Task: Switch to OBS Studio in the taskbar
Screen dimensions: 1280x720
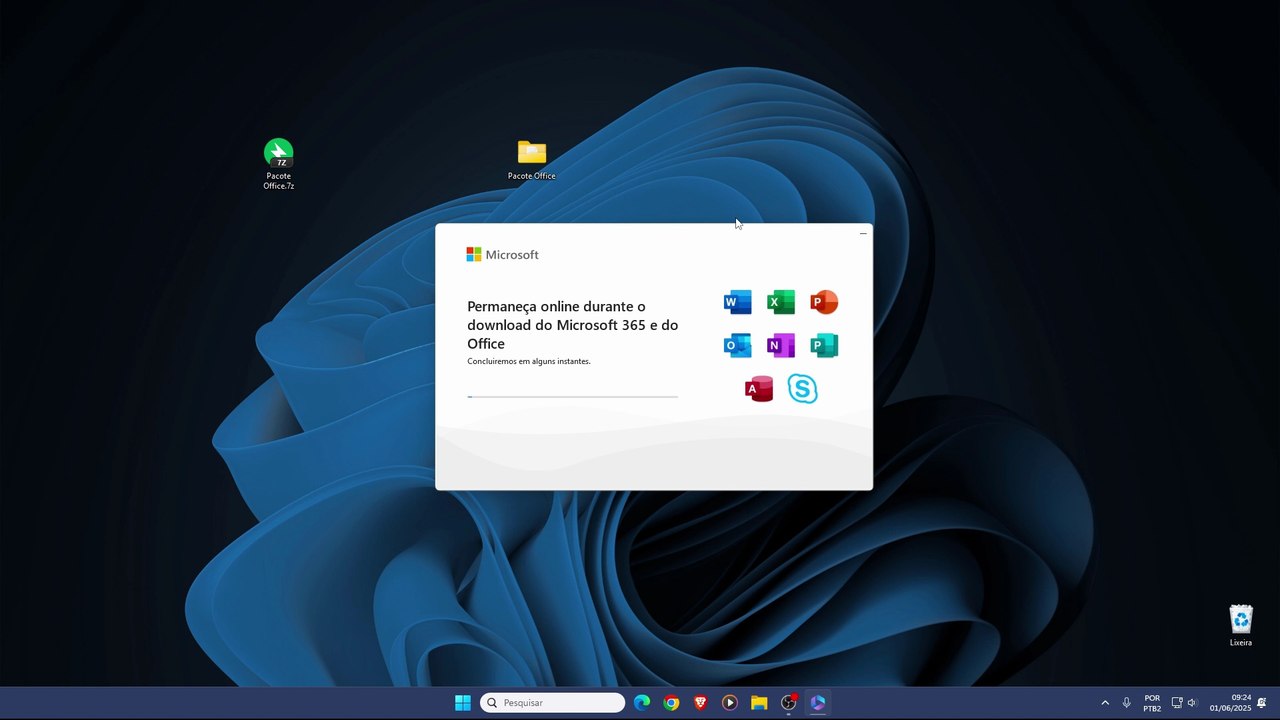Action: [x=788, y=703]
